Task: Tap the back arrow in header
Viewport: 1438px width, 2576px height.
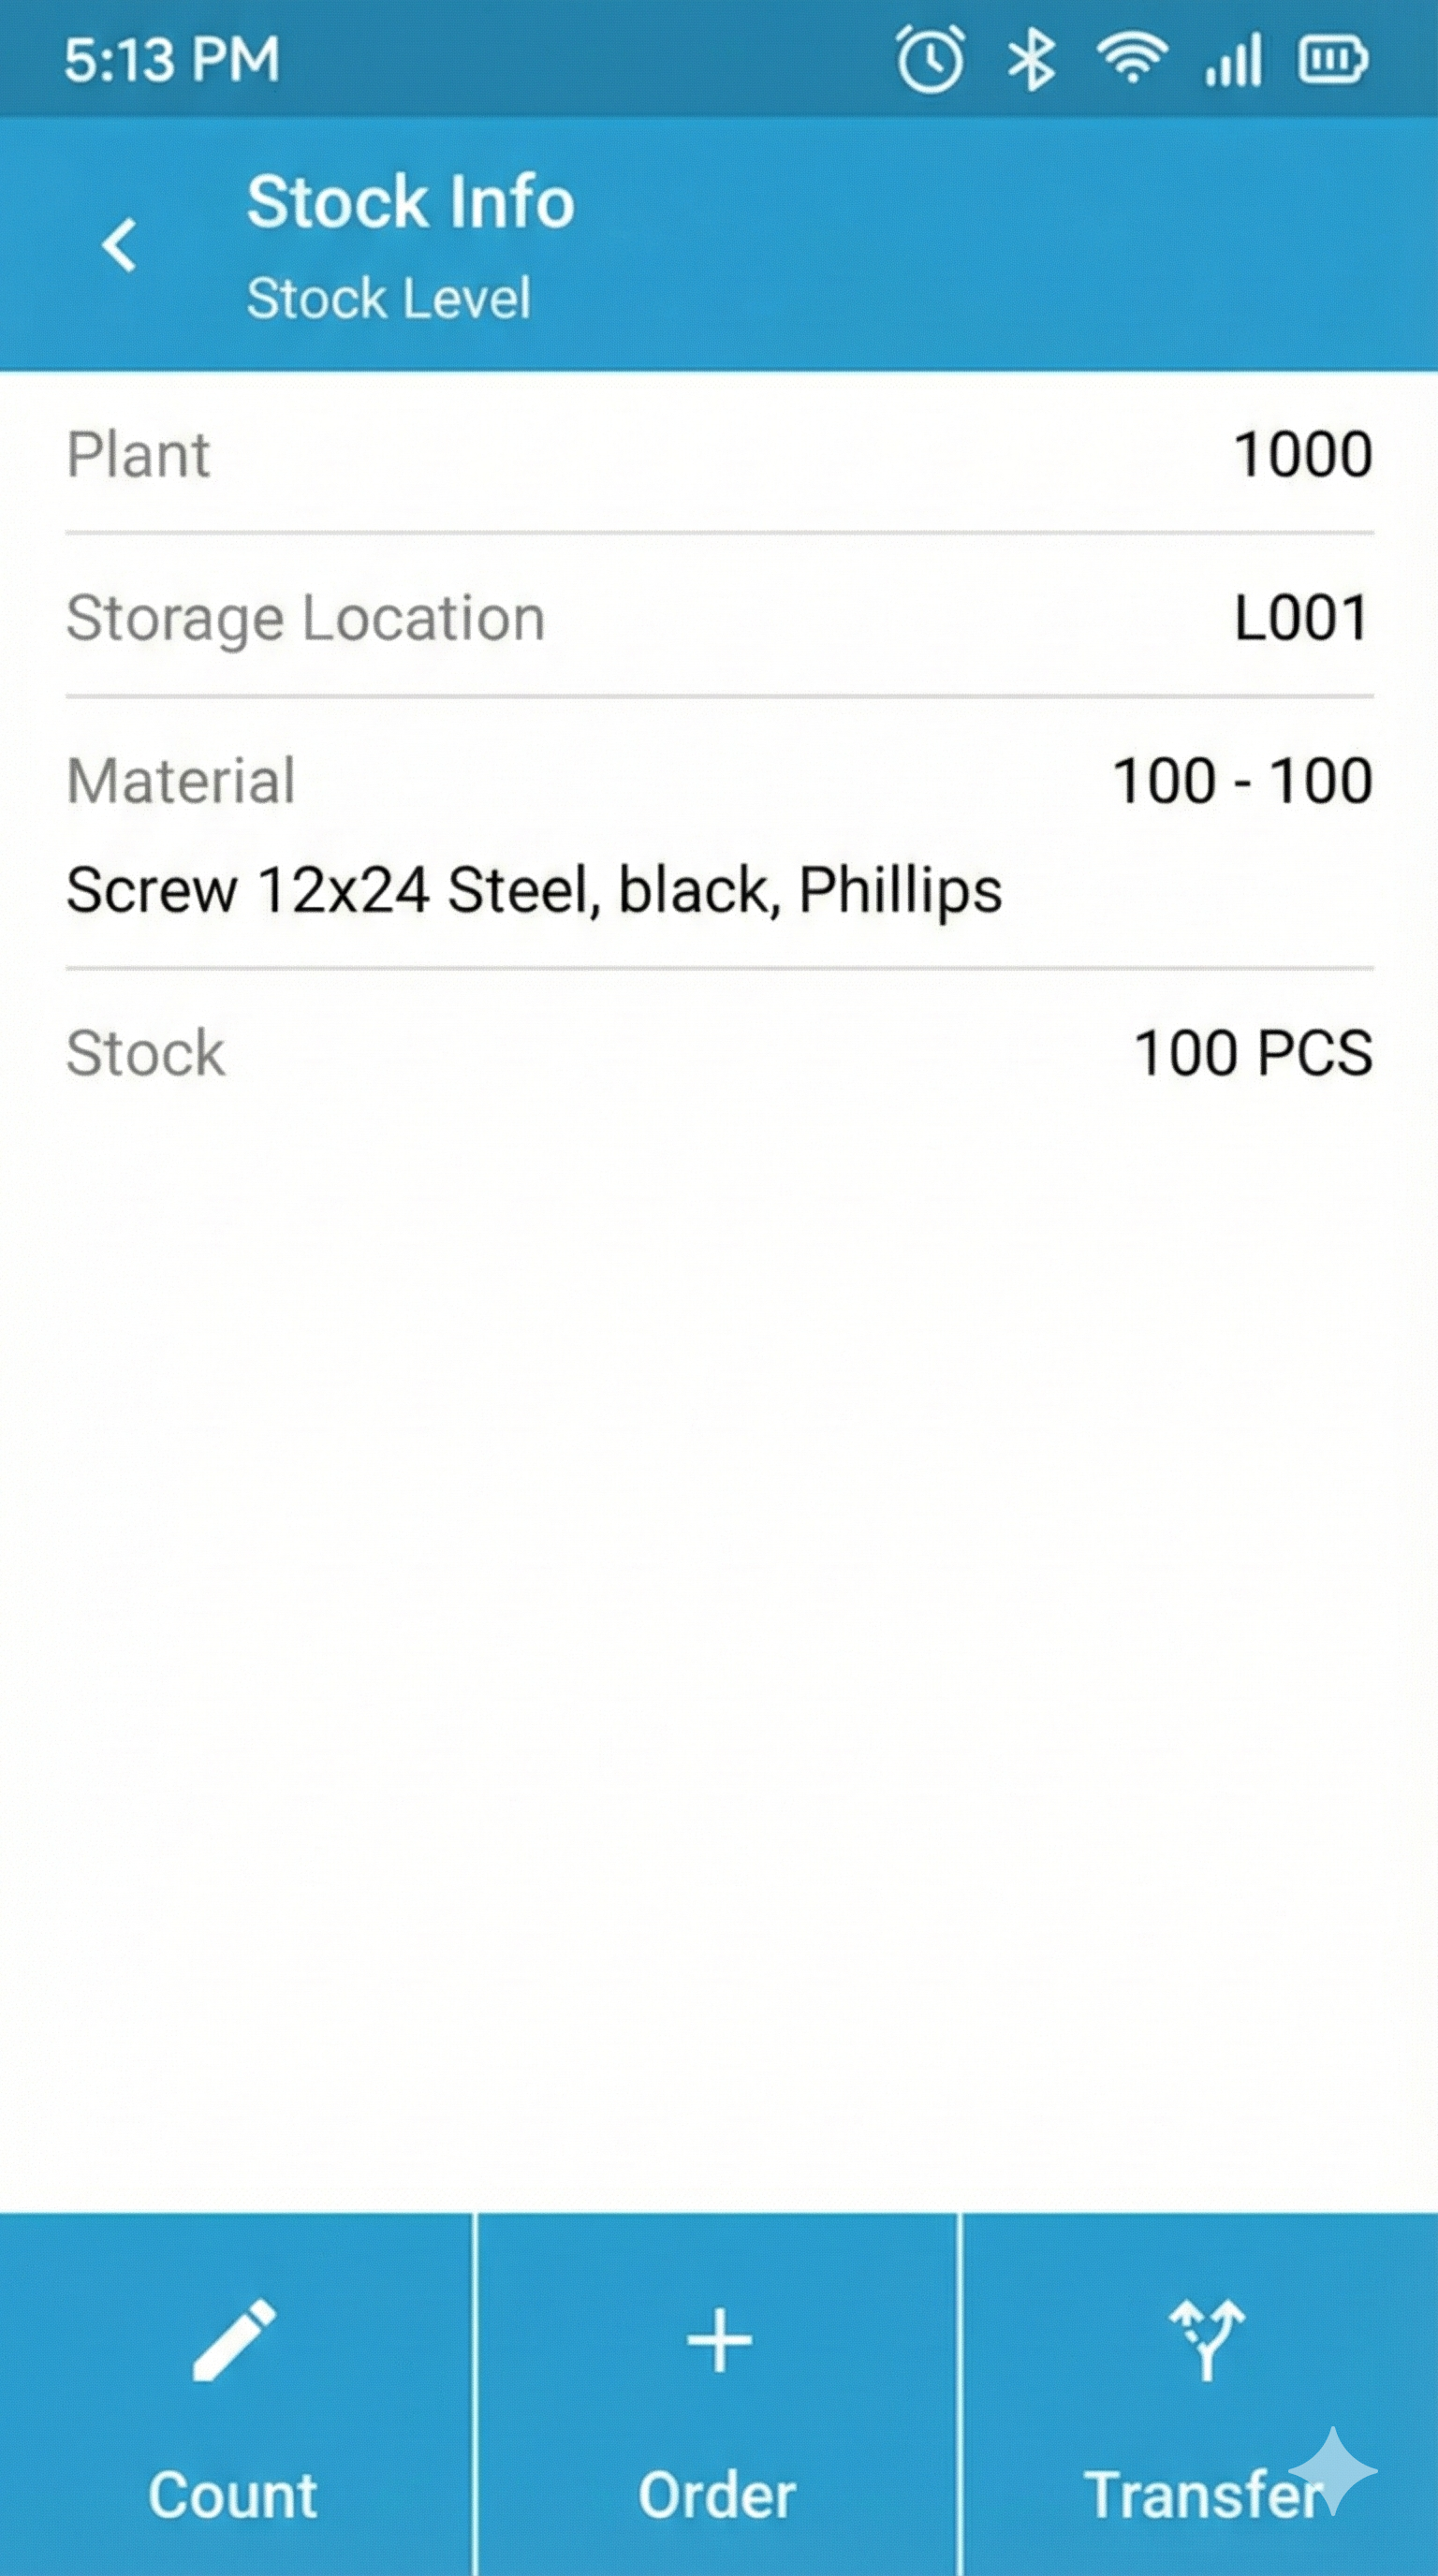Action: [x=120, y=245]
